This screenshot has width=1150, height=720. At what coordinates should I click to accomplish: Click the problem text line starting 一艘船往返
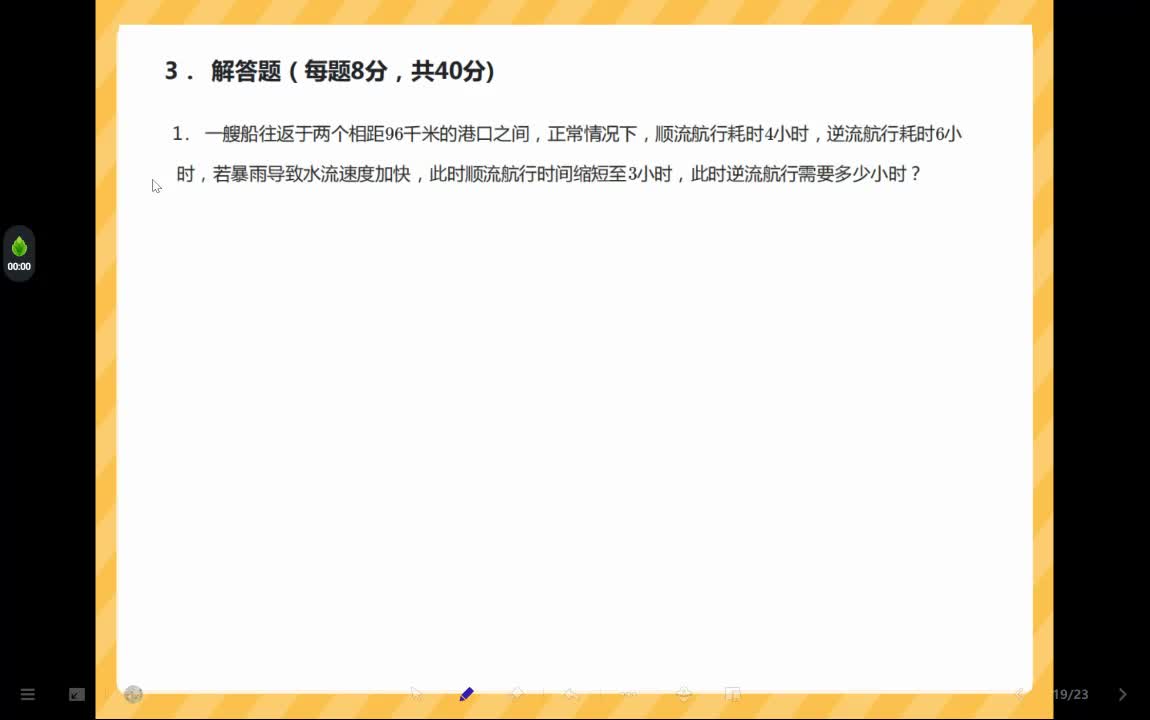coord(583,134)
